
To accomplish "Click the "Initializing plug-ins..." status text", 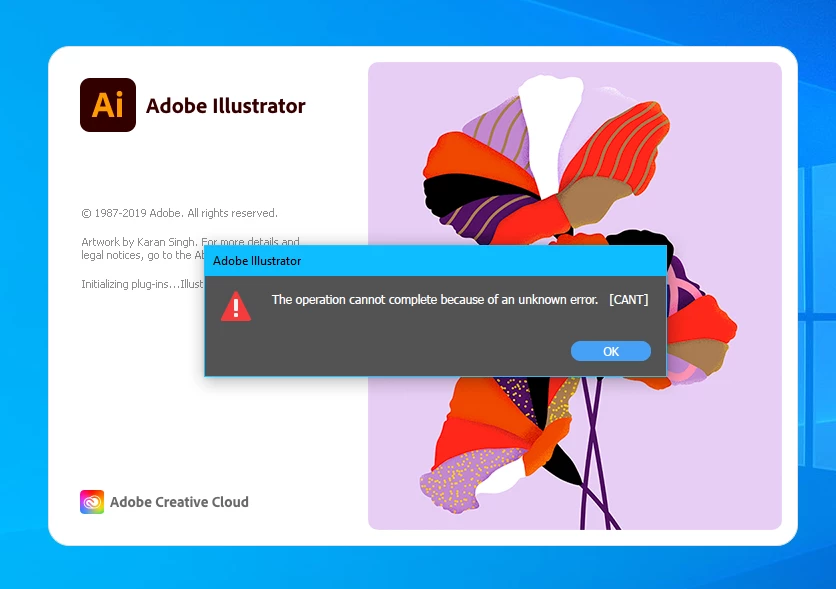I will coord(142,284).
